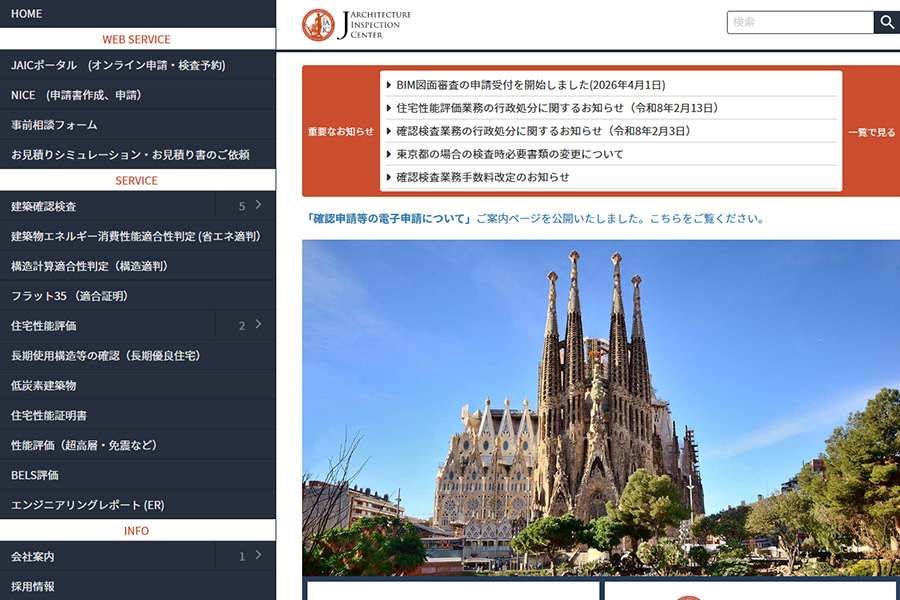Expand the 建築確認検査 submenu chevron

(258, 206)
